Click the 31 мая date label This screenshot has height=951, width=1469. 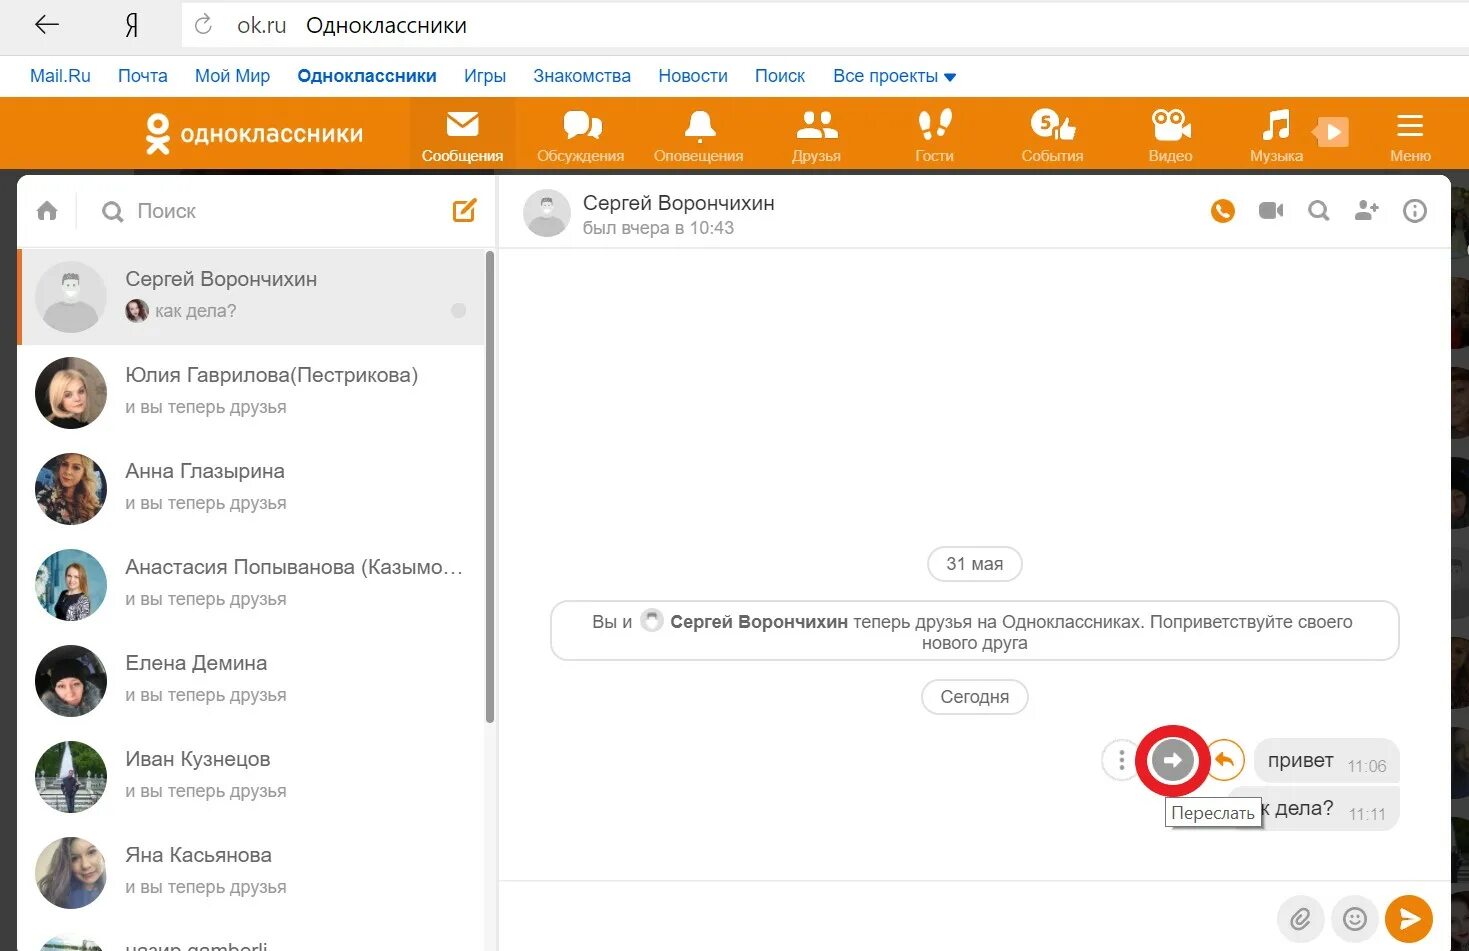pyautogui.click(x=974, y=564)
